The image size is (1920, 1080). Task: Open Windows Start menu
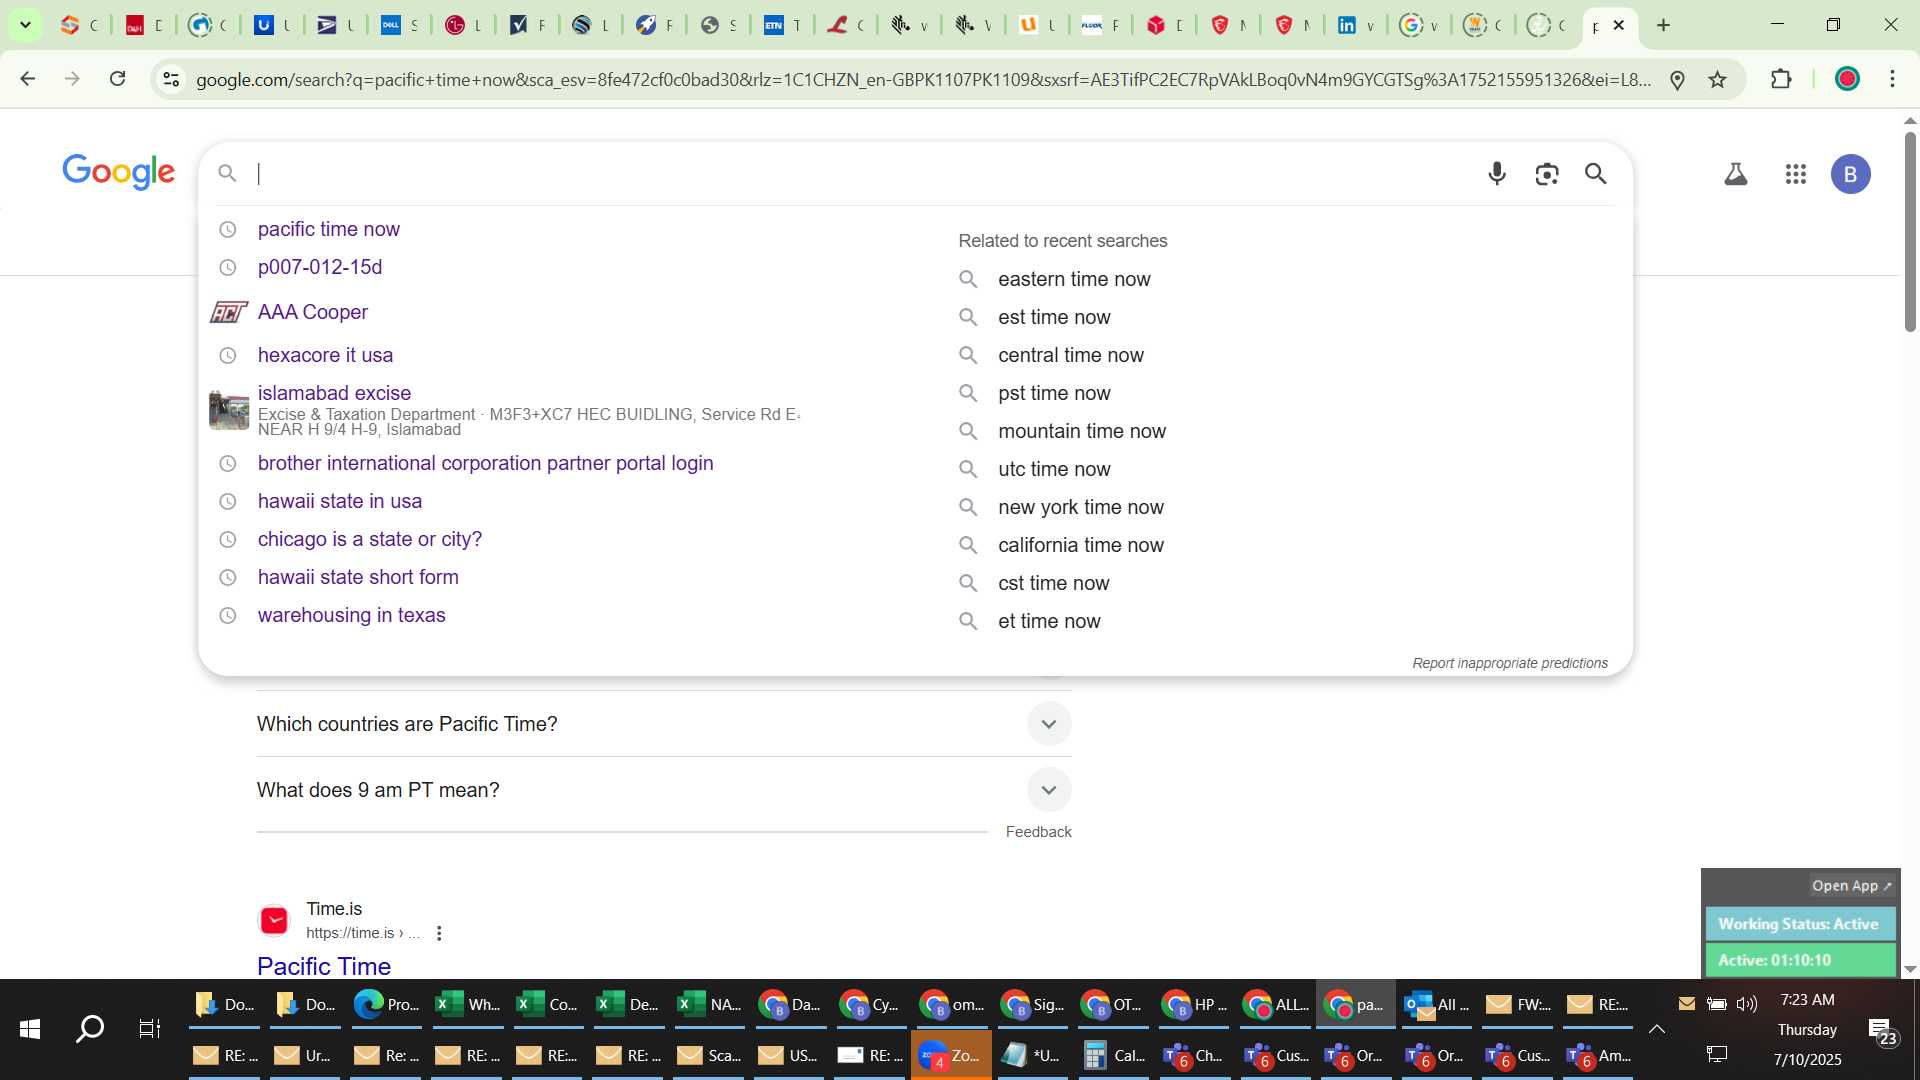coord(30,1028)
